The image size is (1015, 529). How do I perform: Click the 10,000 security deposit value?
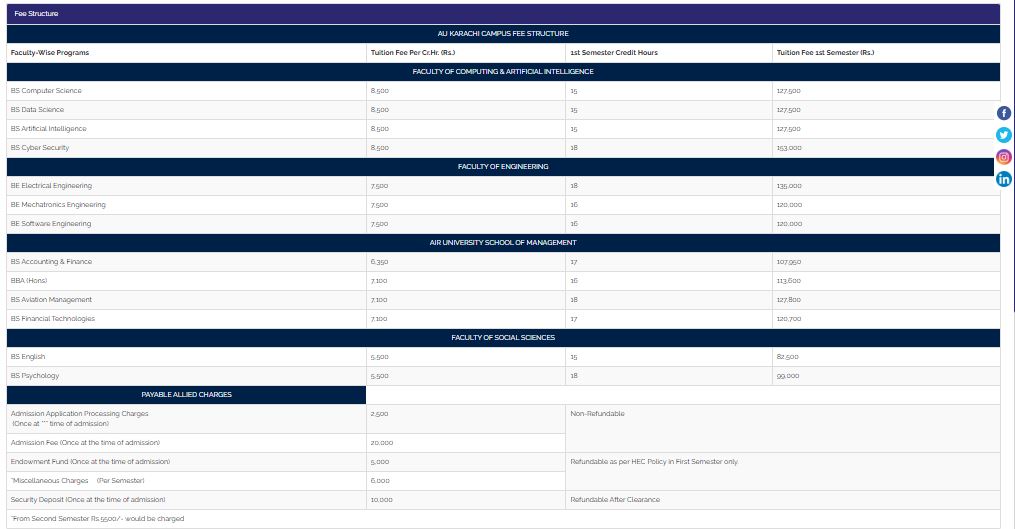click(x=381, y=500)
